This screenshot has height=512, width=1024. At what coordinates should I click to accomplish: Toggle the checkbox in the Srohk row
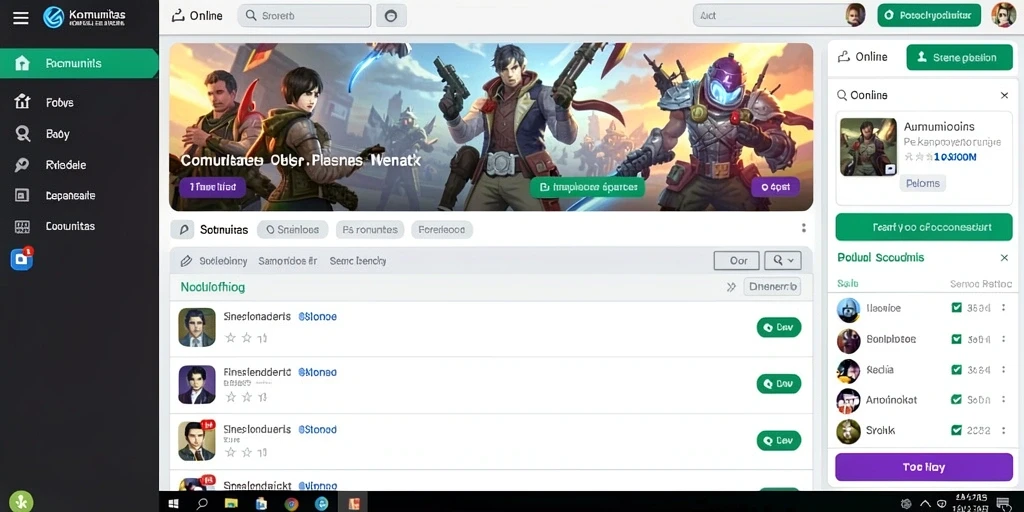click(x=956, y=430)
